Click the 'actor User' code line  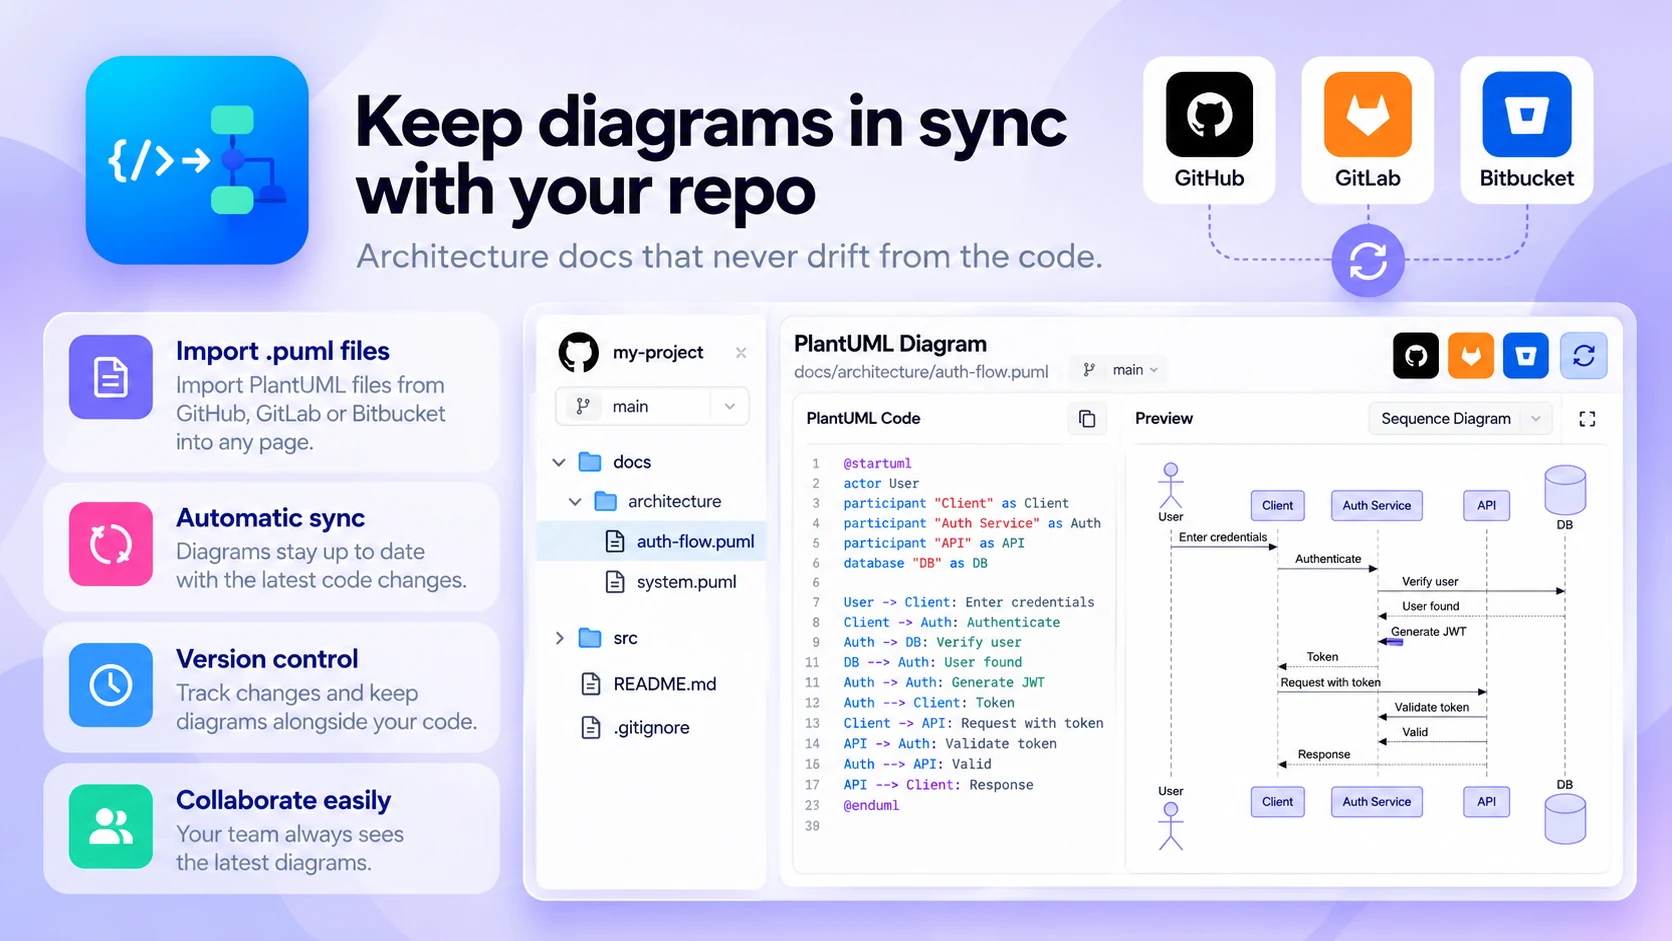click(881, 483)
